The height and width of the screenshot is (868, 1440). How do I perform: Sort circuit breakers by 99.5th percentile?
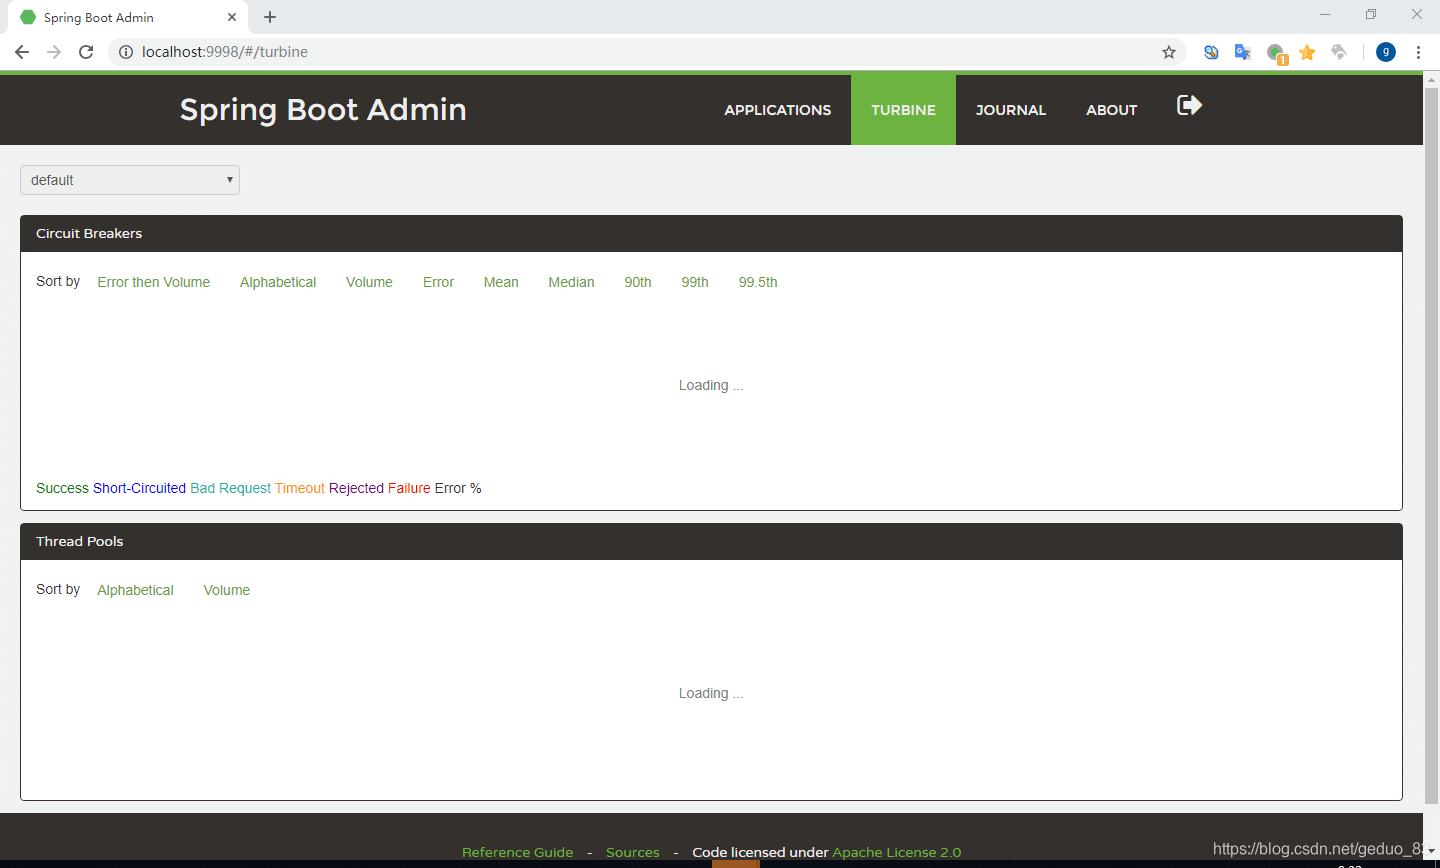click(758, 282)
